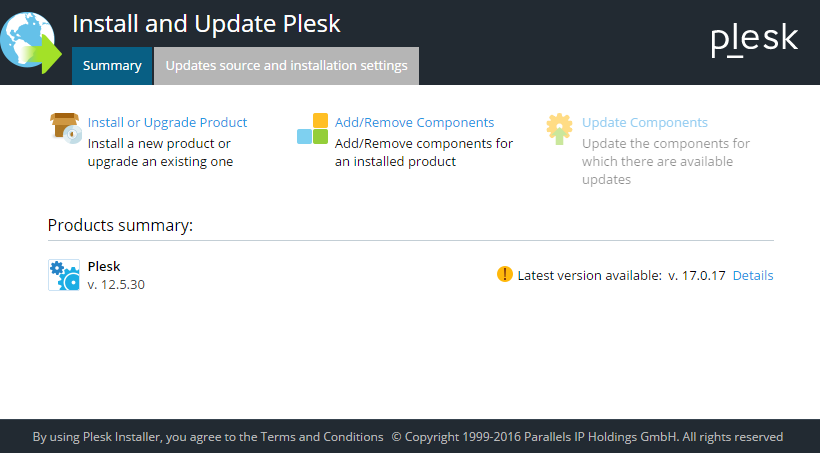This screenshot has width=820, height=453.
Task: Click the Plesk logo at top right
Action: [x=754, y=39]
